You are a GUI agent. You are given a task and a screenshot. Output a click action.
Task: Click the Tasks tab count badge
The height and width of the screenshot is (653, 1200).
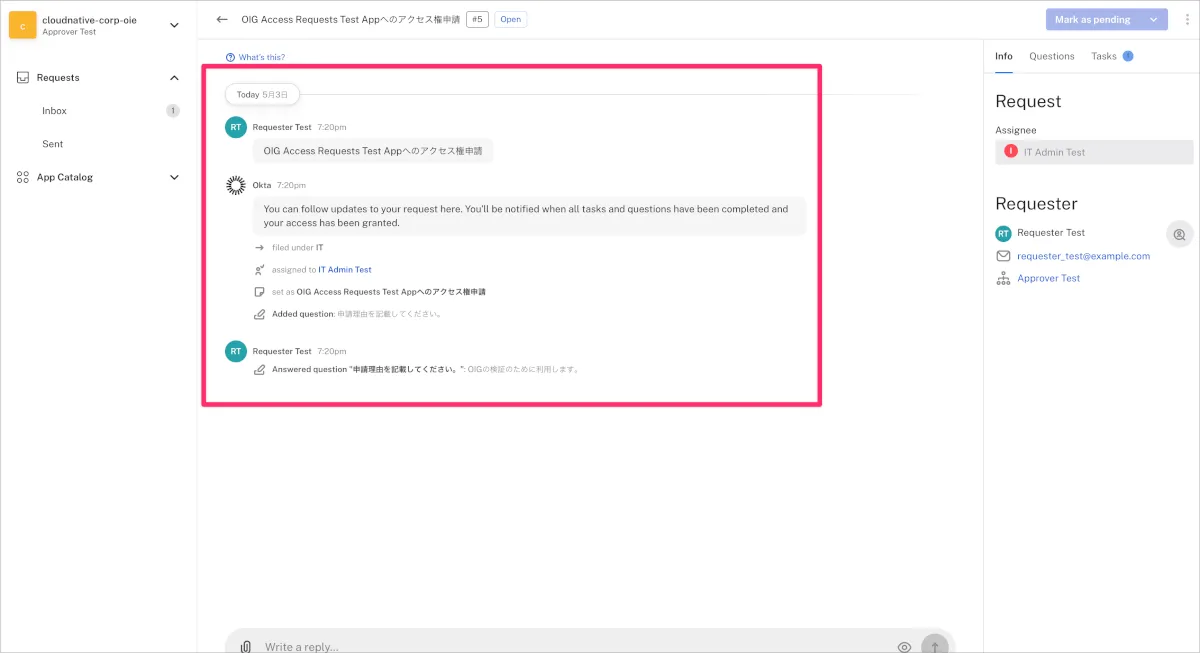[1128, 56]
